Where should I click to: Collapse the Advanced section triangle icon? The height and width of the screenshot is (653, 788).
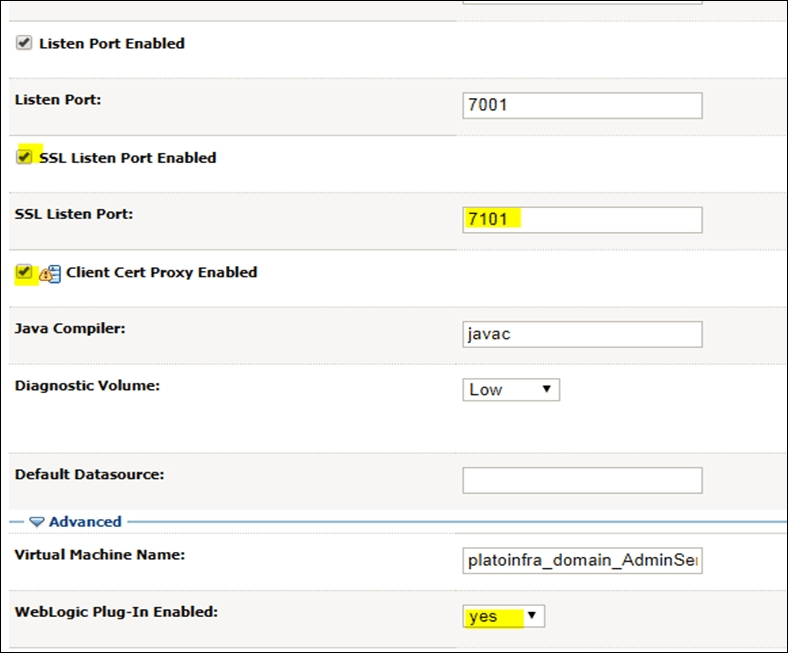pyautogui.click(x=37, y=522)
